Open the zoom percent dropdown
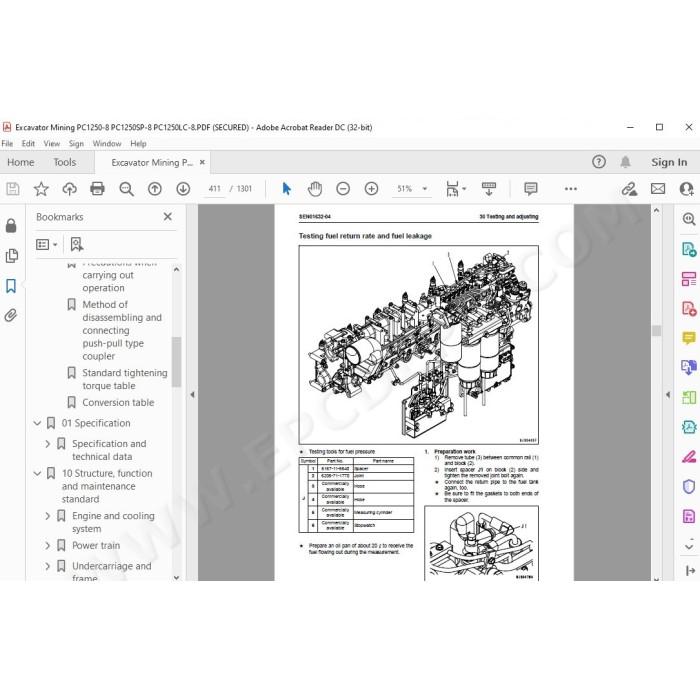Image resolution: width=700 pixels, height=700 pixels. pyautogui.click(x=425, y=189)
